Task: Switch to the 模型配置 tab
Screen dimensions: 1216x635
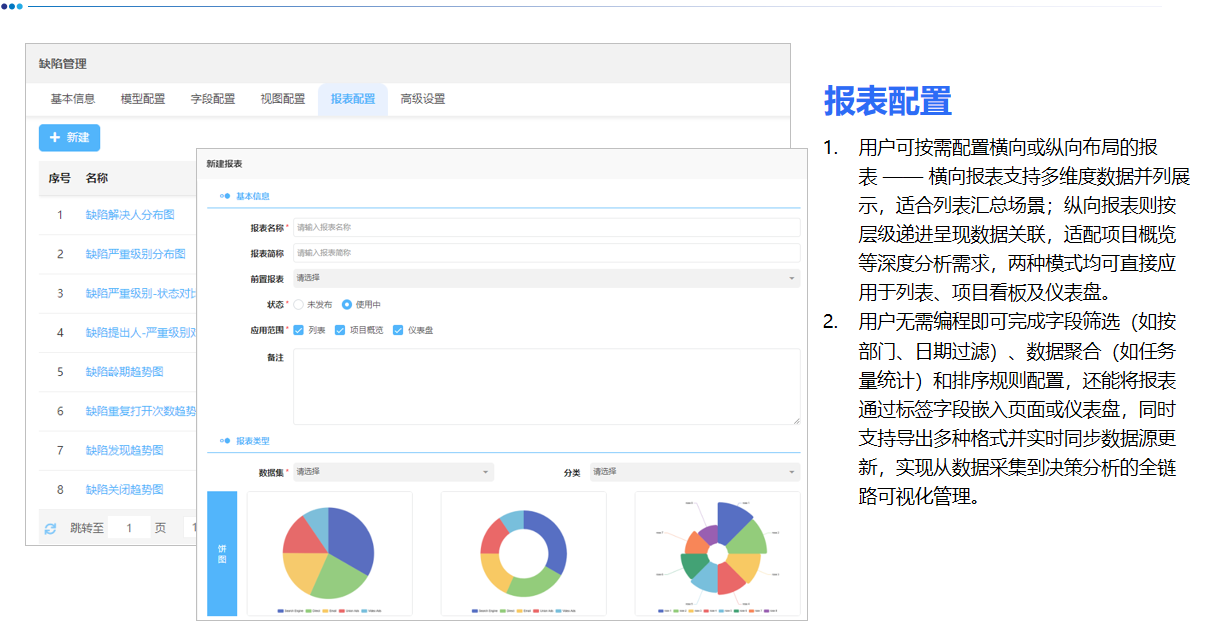Action: pos(142,99)
